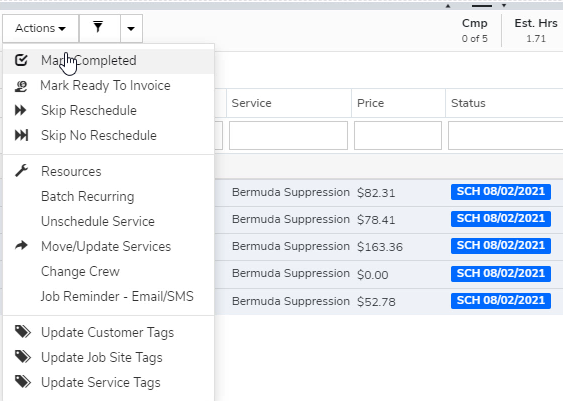This screenshot has width=563, height=401.
Task: Click the Move/Update Services arrow icon
Action: pyautogui.click(x=22, y=246)
